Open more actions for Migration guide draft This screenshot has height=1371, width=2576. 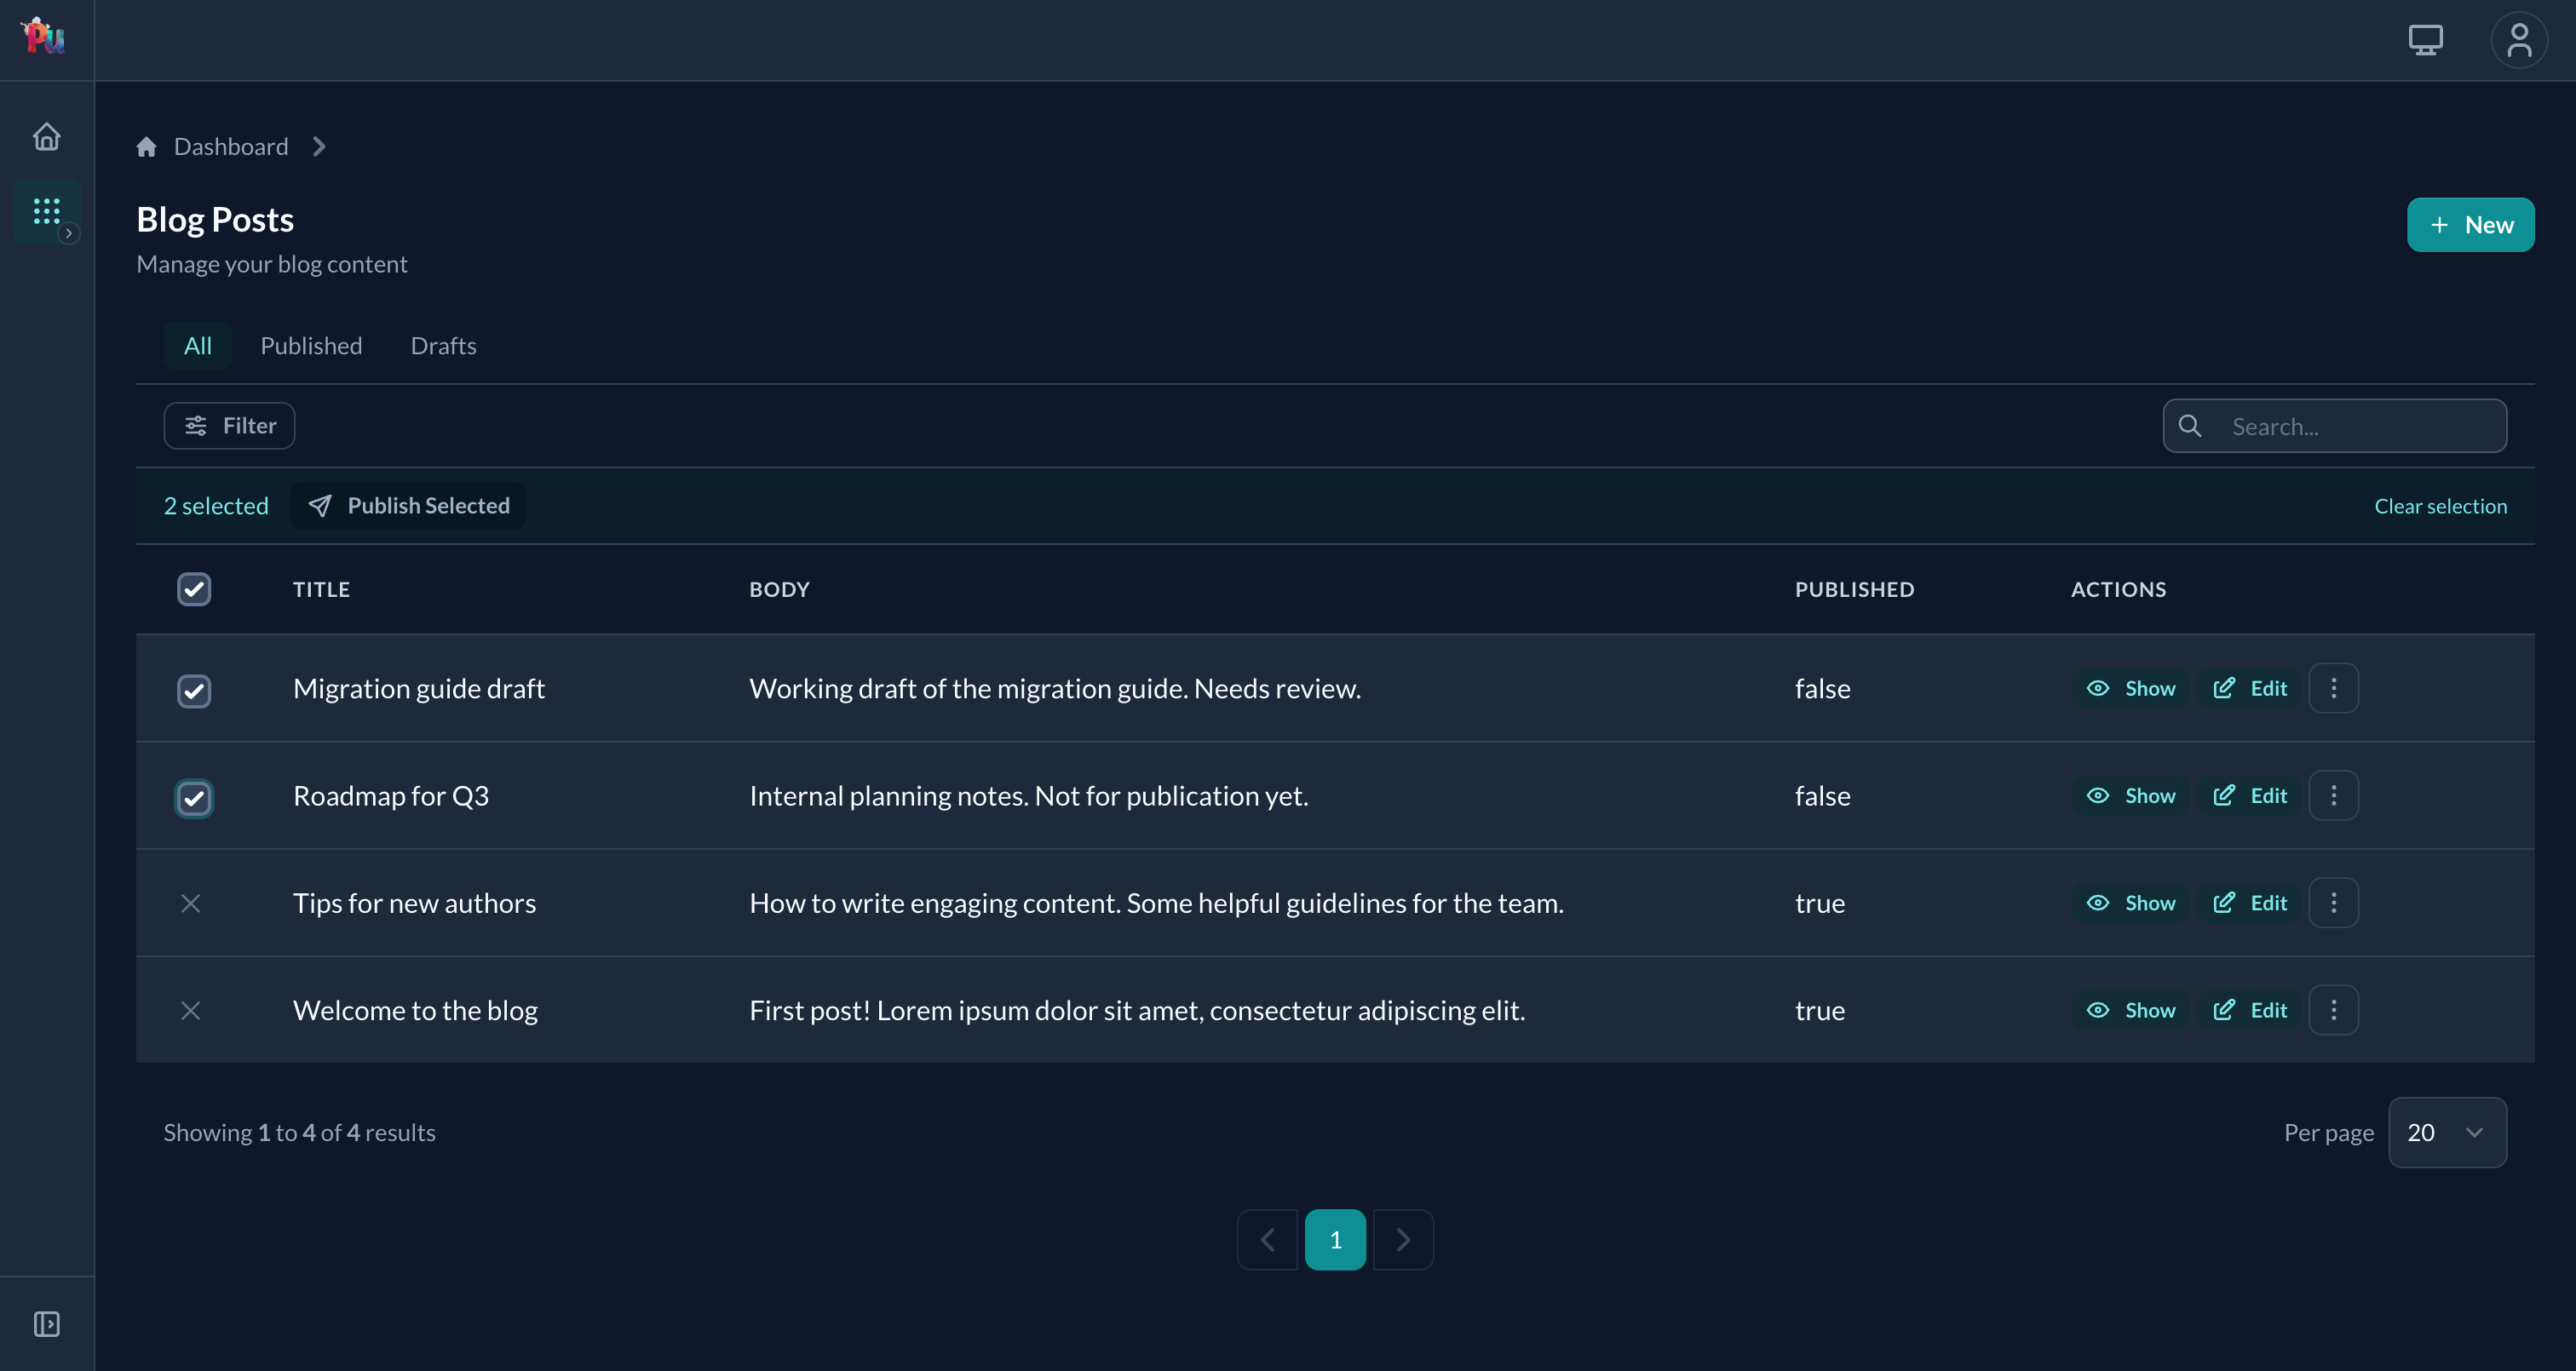pyautogui.click(x=2333, y=688)
